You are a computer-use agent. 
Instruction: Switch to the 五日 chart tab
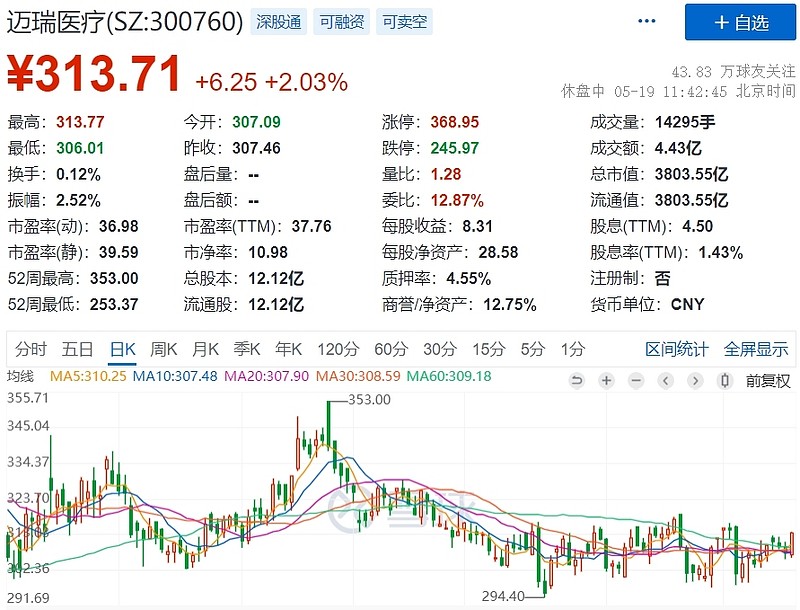point(77,349)
